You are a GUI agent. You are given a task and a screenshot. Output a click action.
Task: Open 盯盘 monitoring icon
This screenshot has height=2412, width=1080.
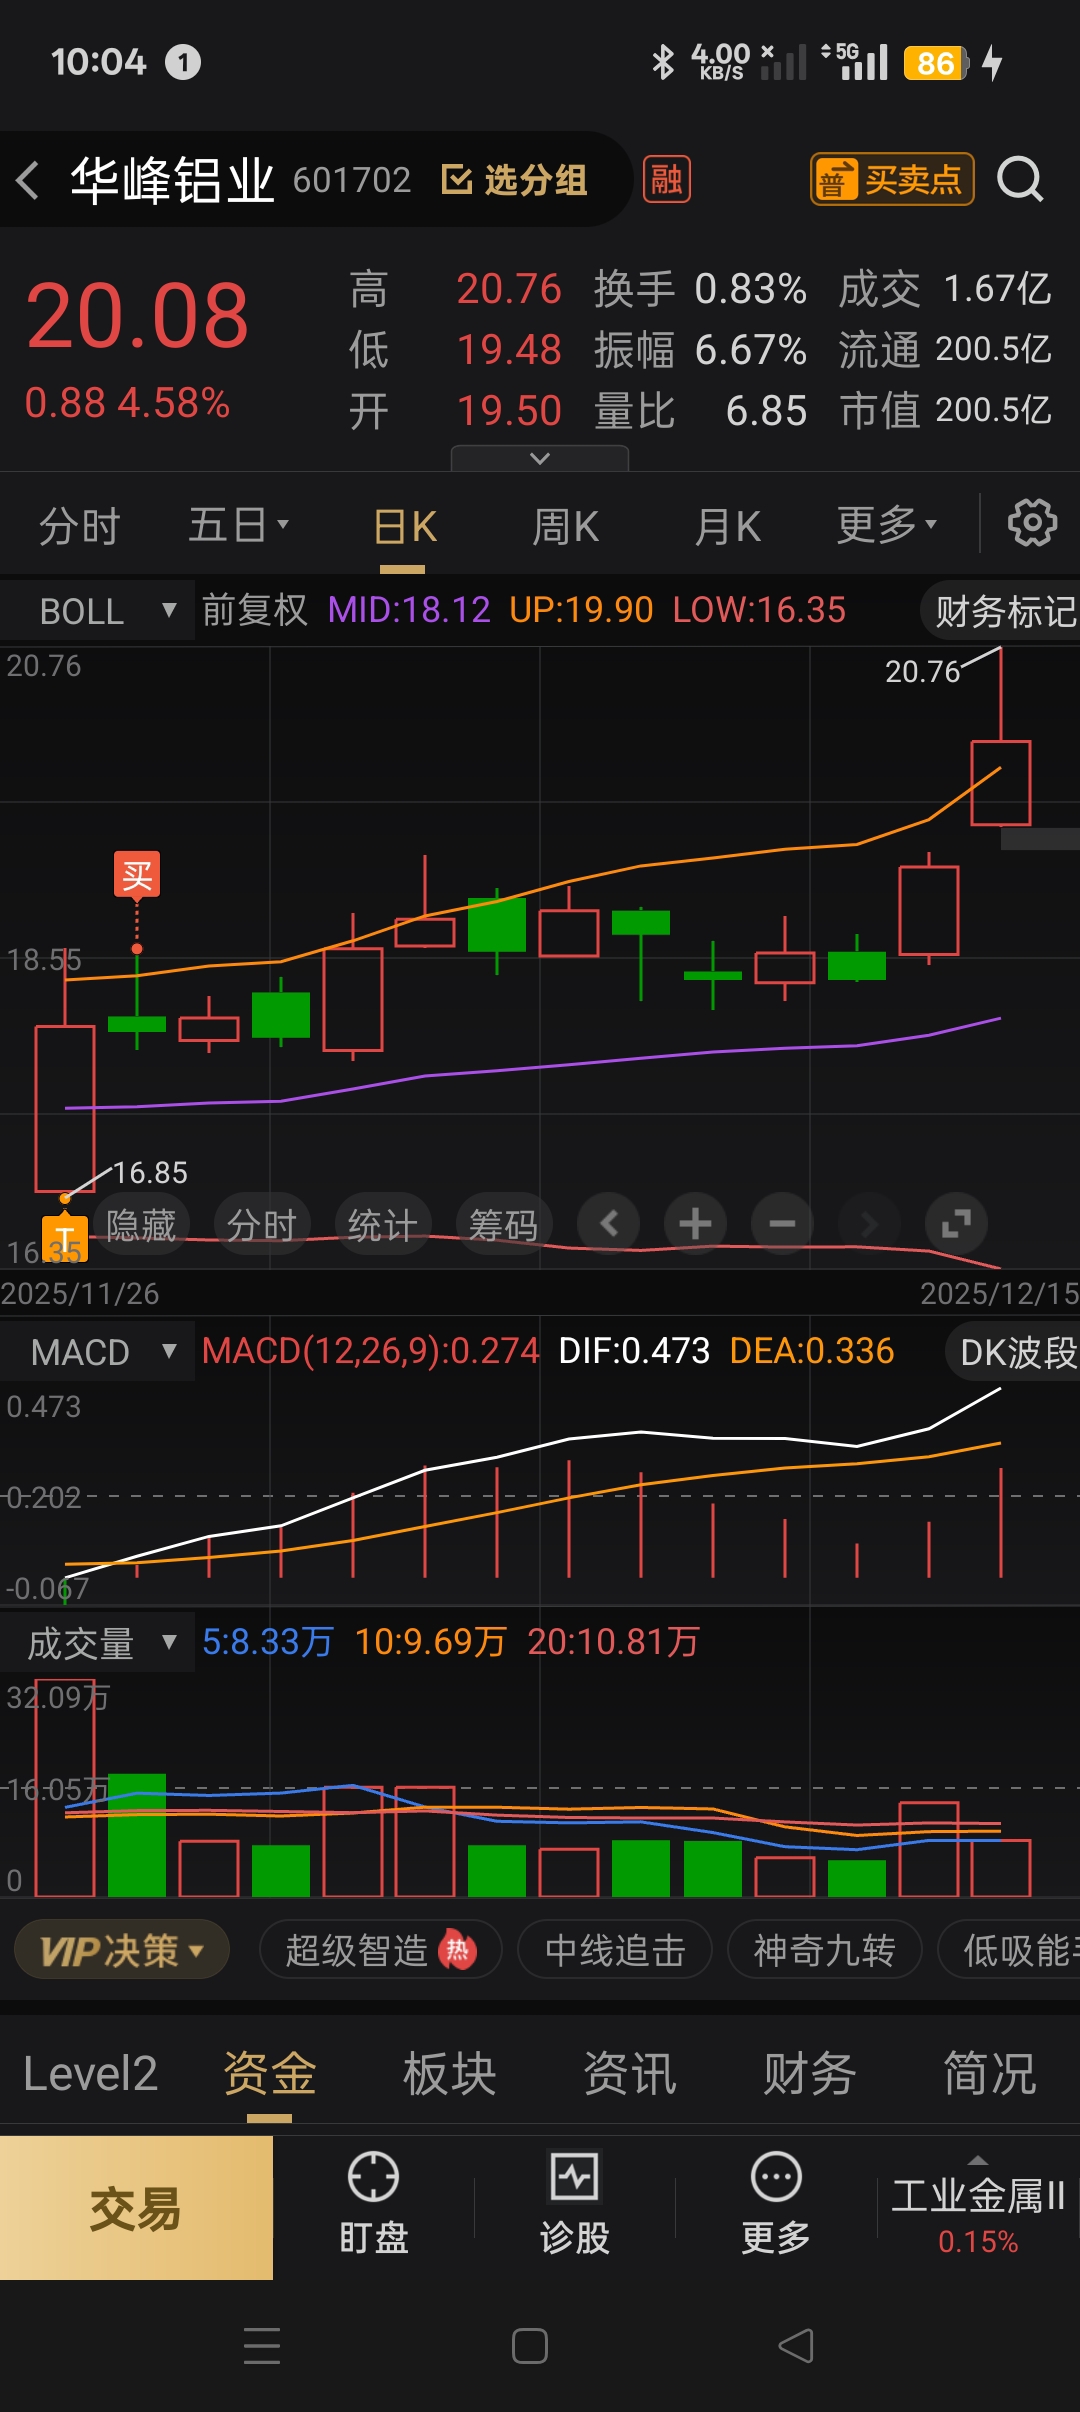pos(373,2205)
